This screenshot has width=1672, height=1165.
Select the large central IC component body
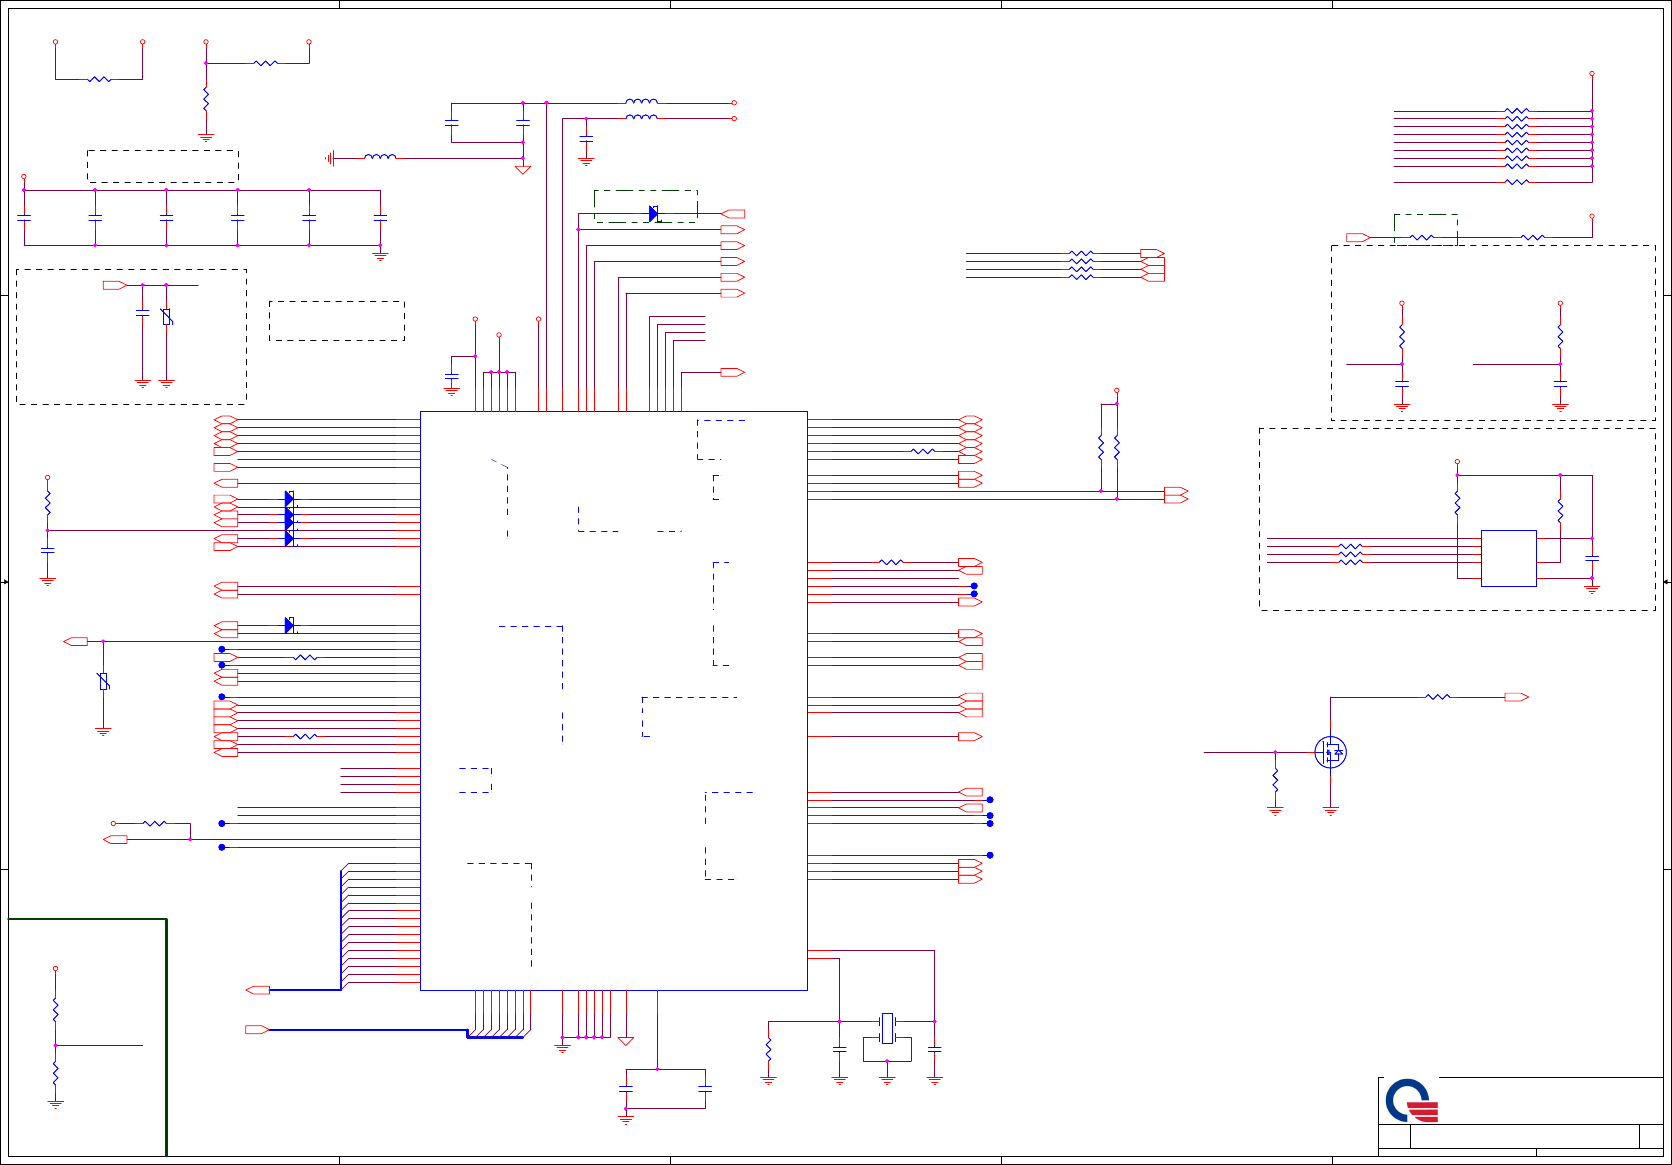pos(614,701)
